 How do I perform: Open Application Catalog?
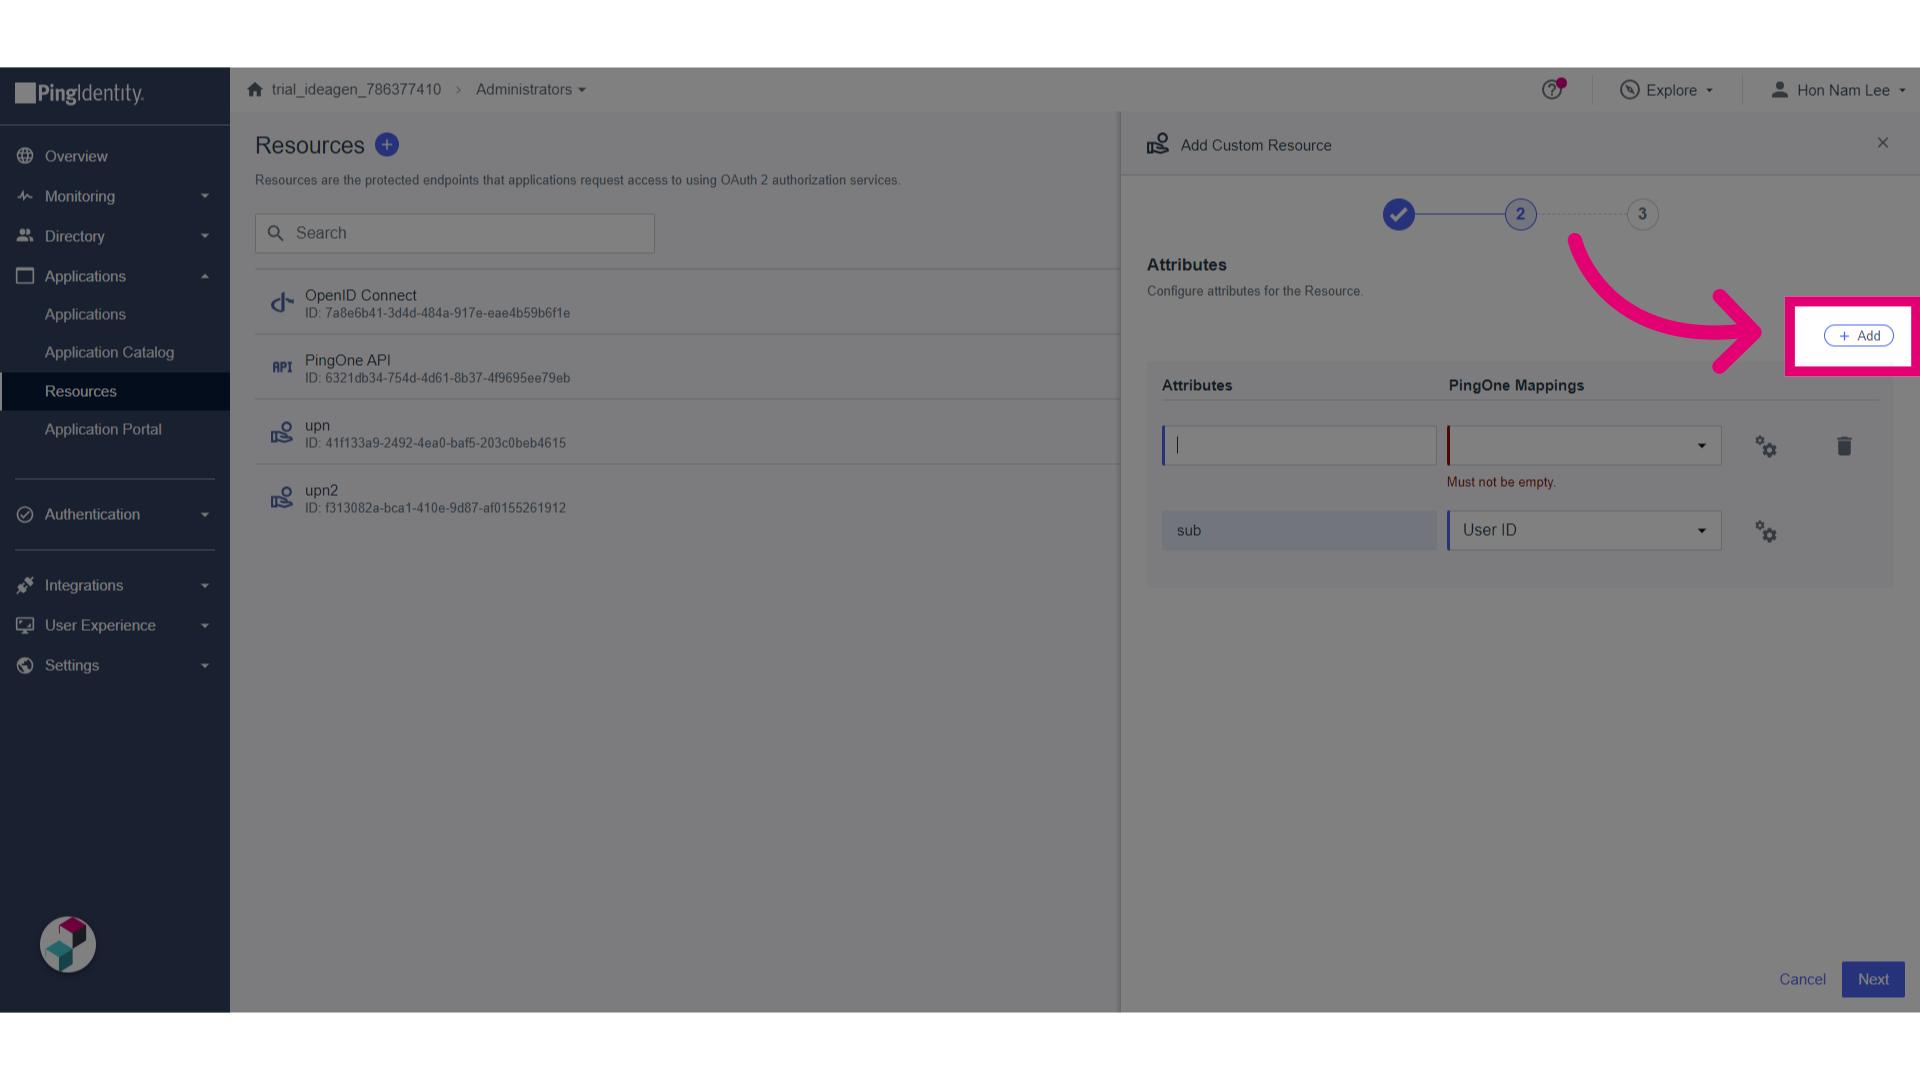click(x=109, y=352)
